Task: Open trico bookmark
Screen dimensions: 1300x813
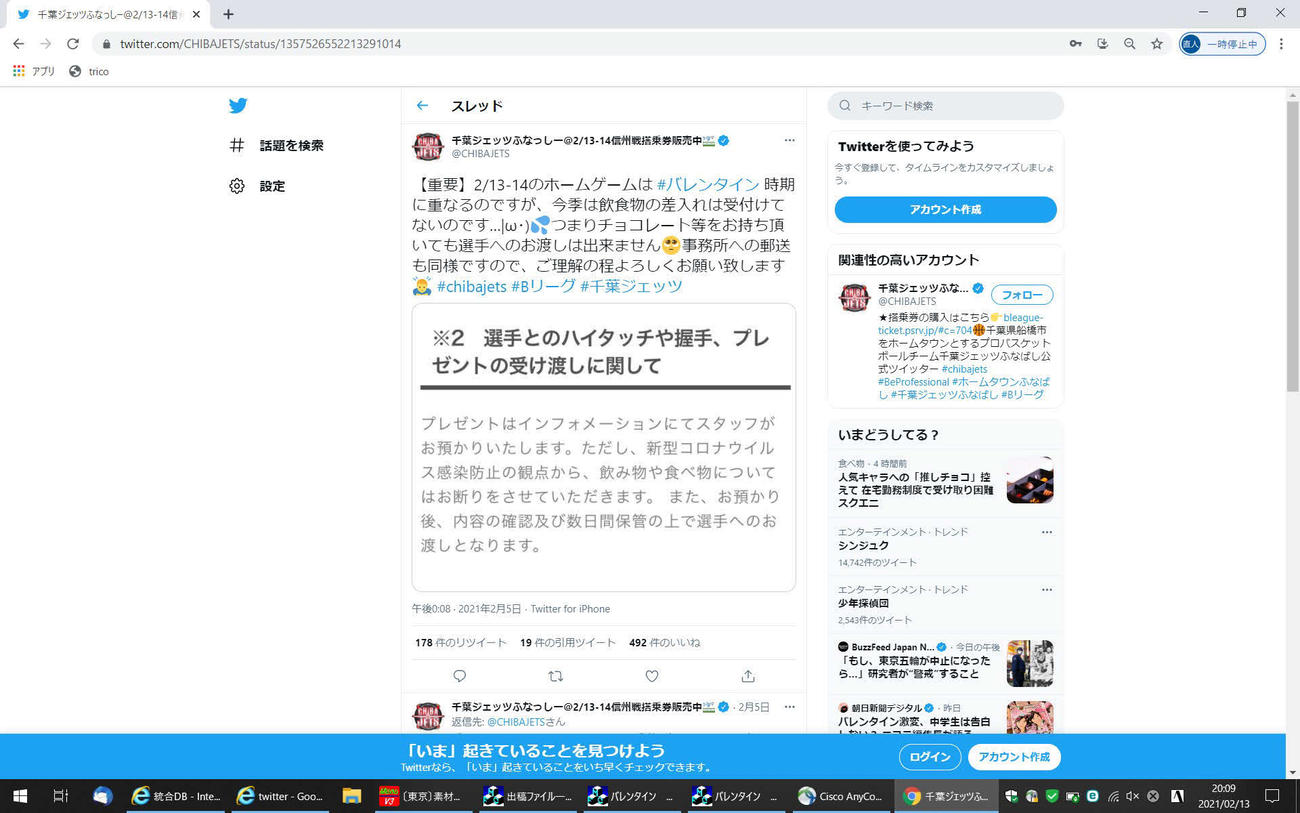Action: coord(88,71)
